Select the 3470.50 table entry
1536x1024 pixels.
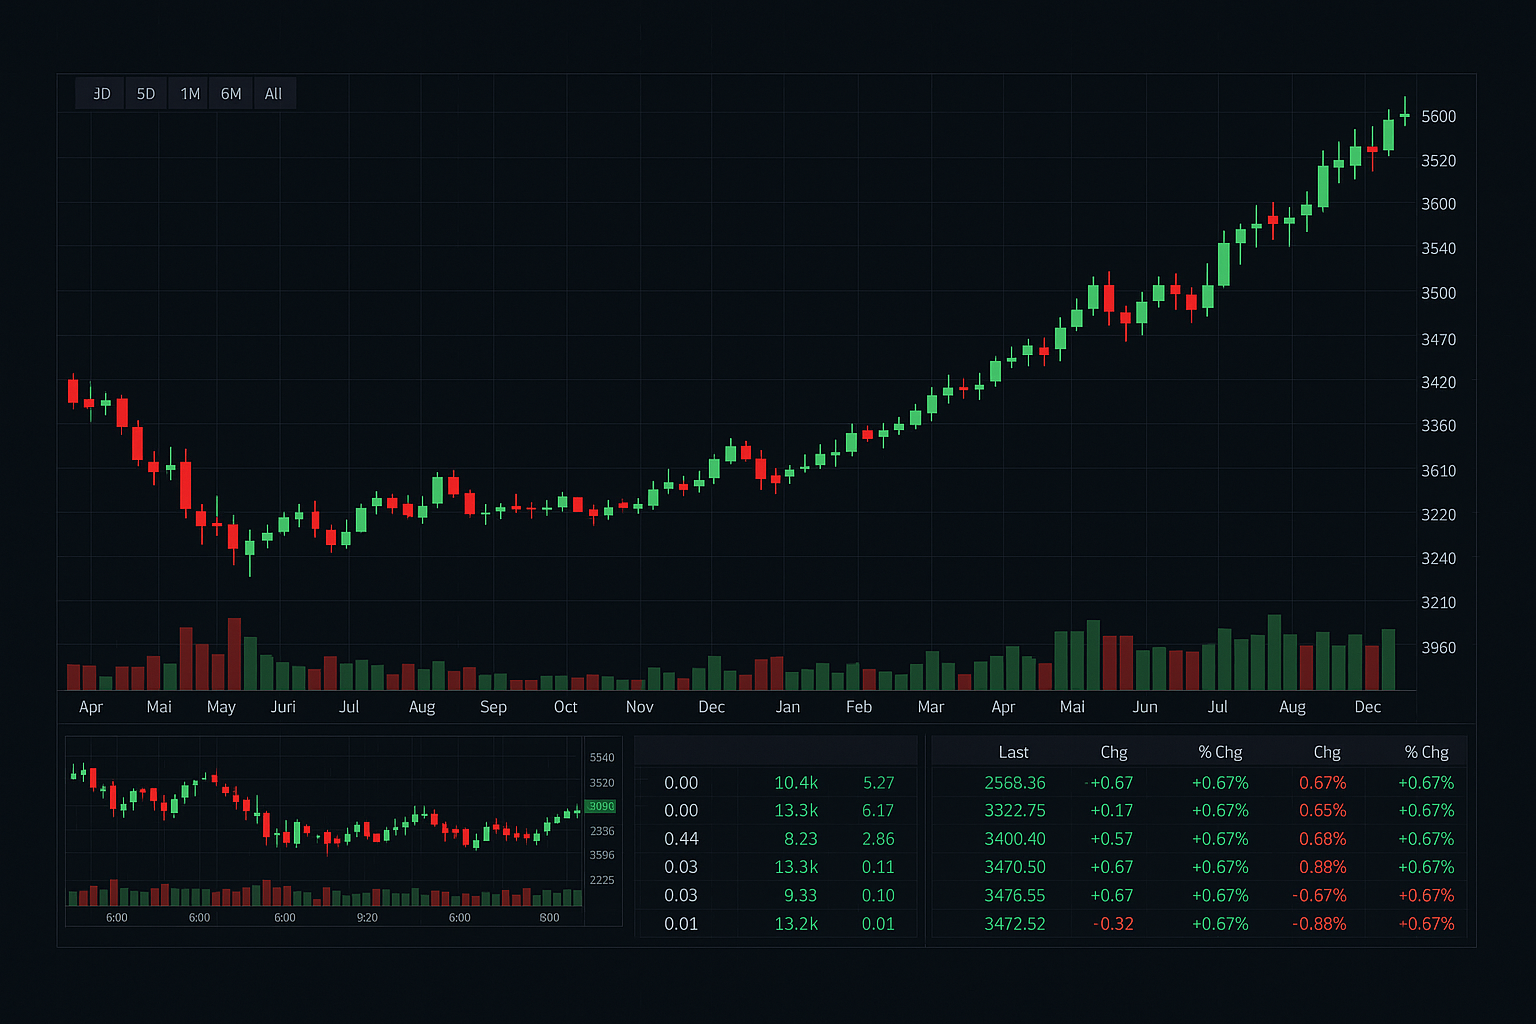click(x=1014, y=867)
